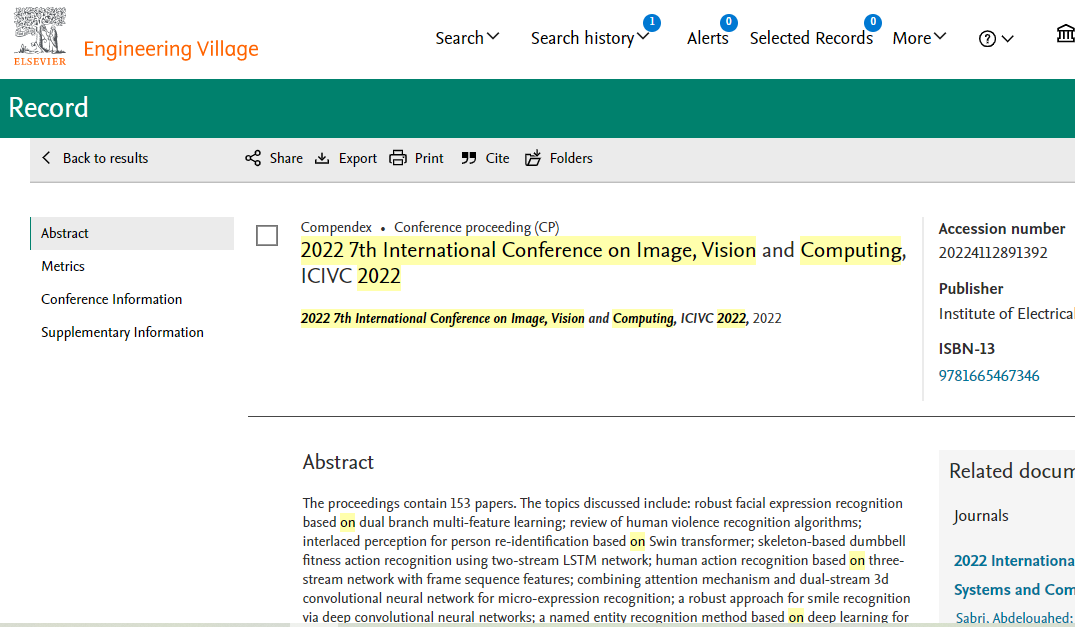Click the back arrow chevron icon
1075x627 pixels.
coord(46,158)
